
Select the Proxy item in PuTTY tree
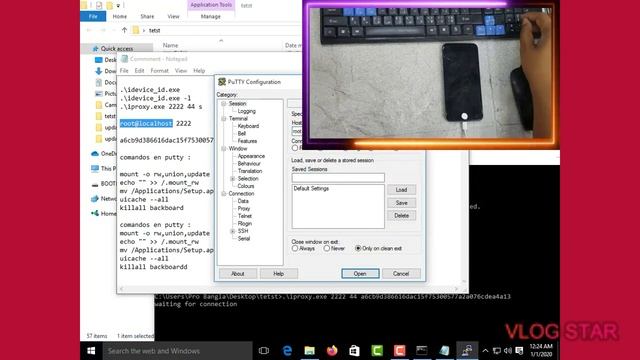(x=244, y=209)
